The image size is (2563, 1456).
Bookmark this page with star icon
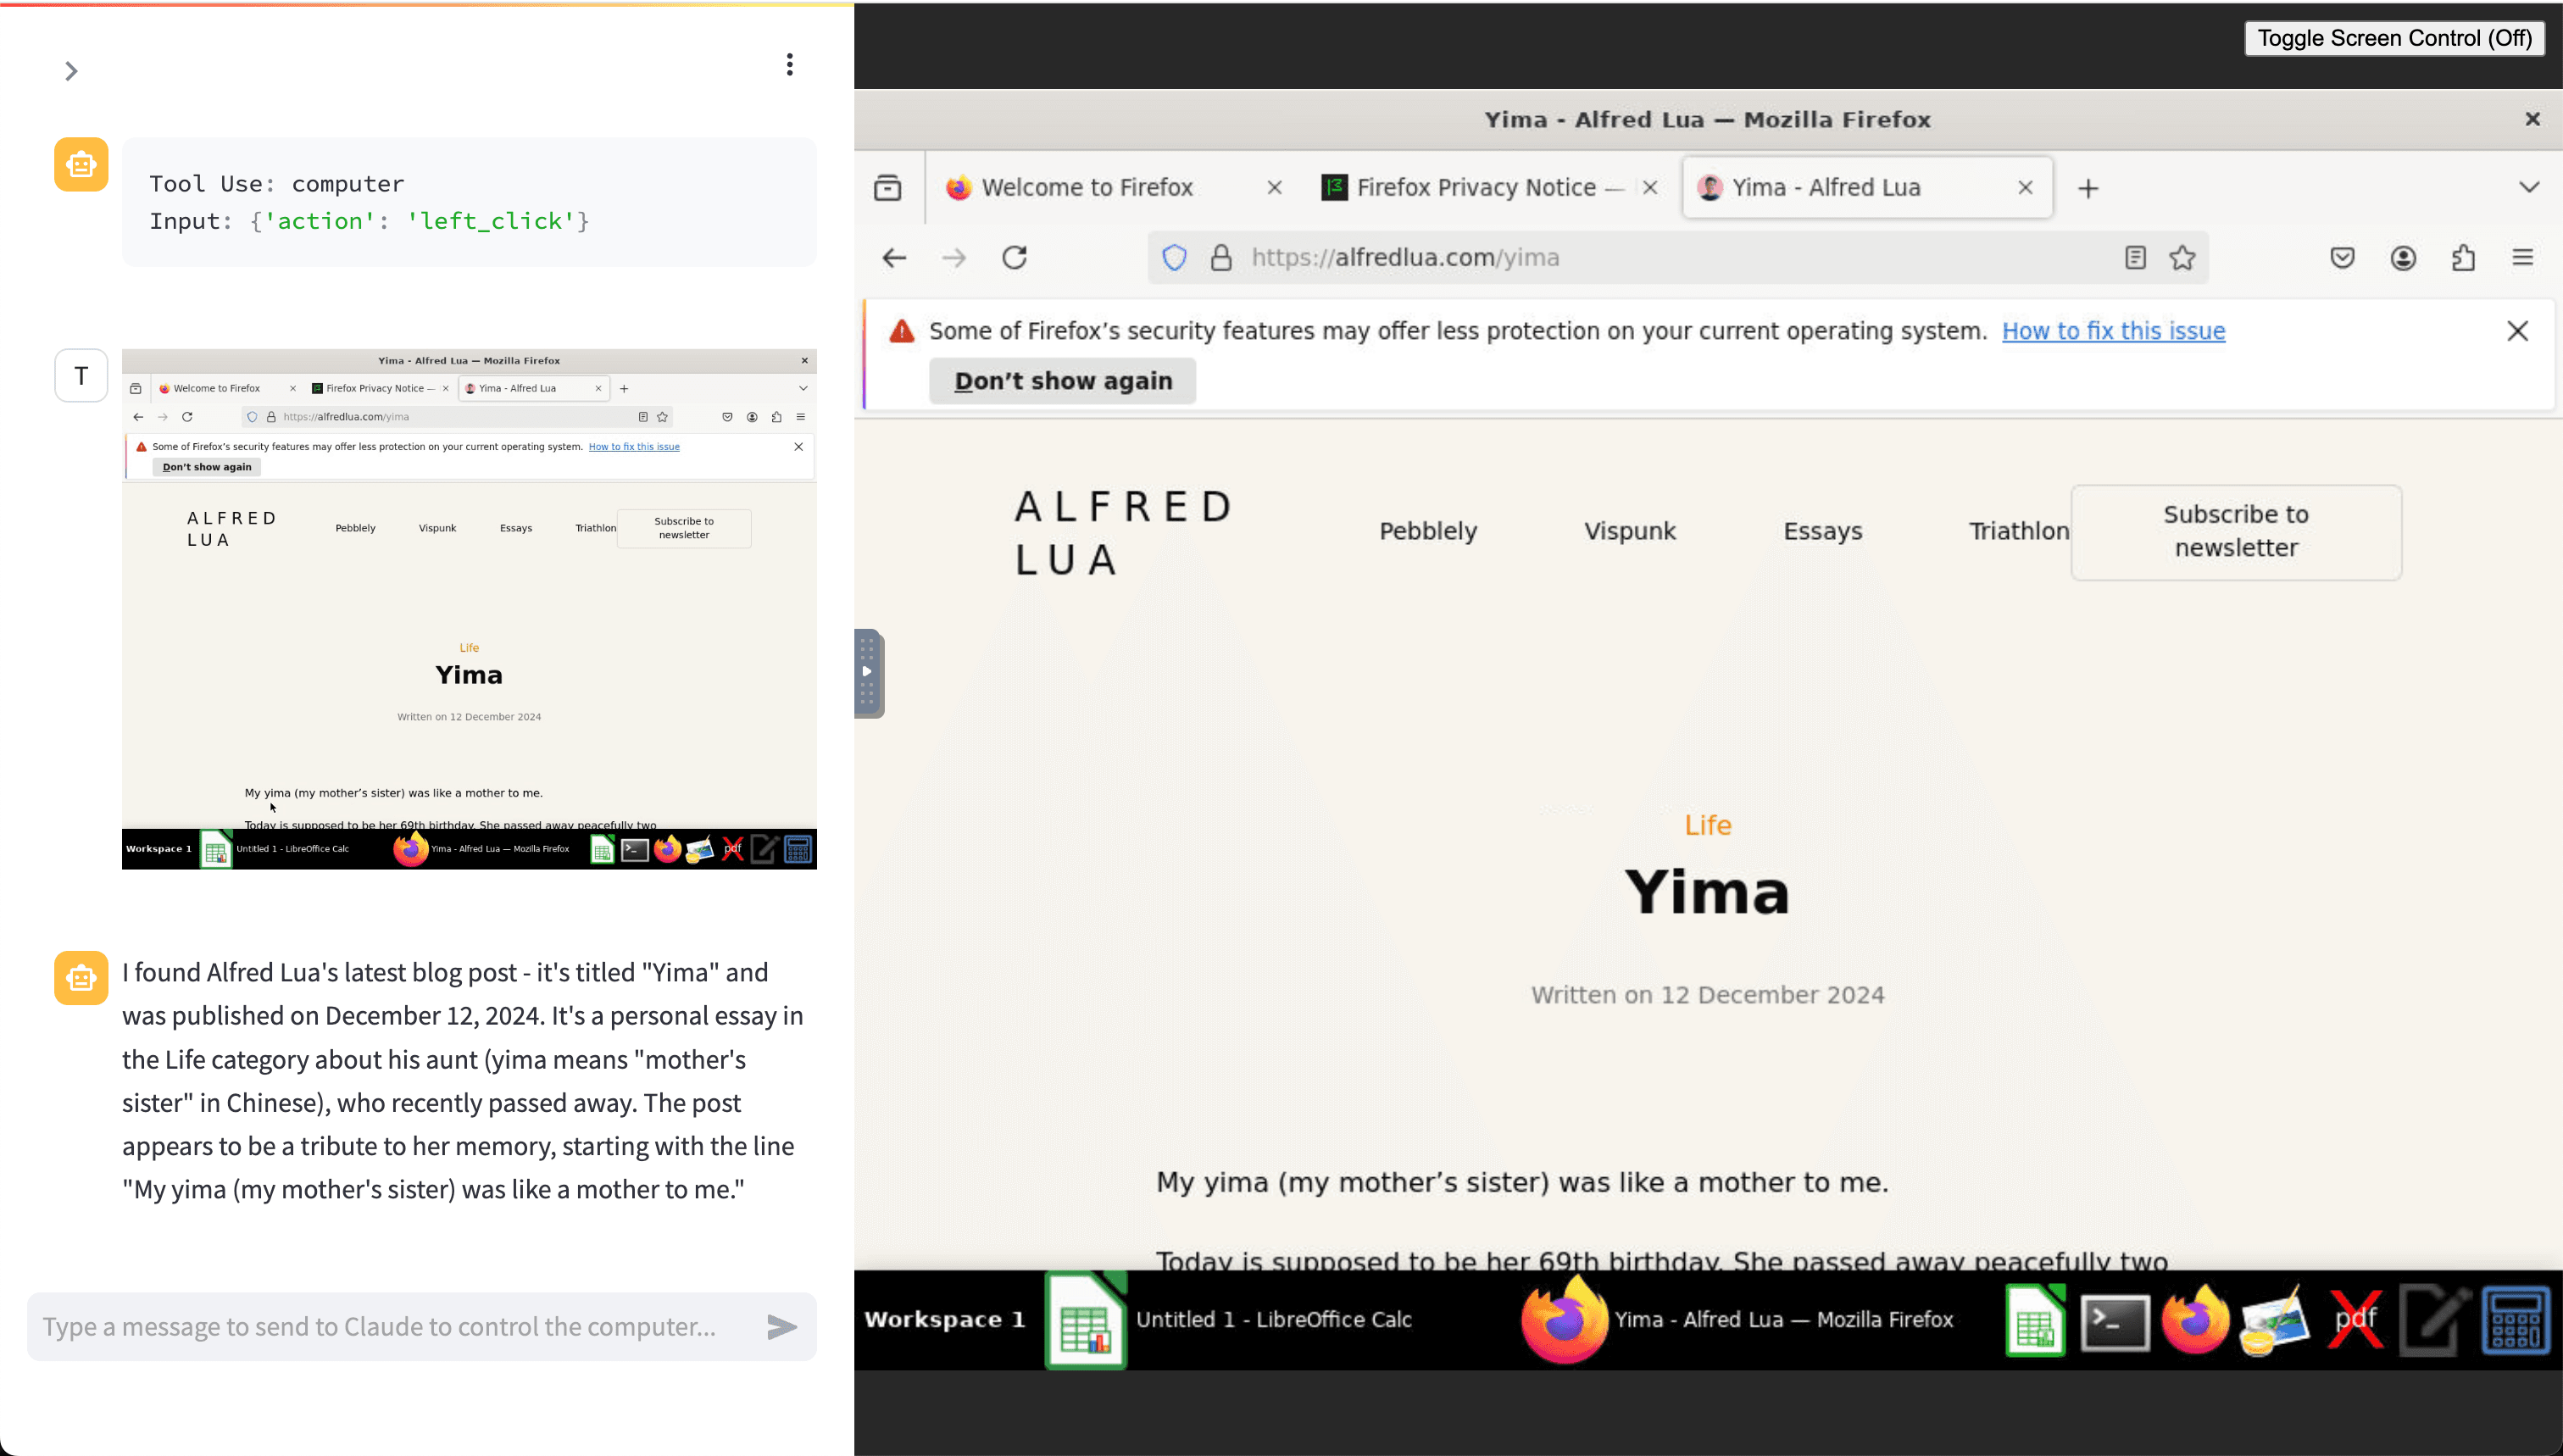tap(2182, 258)
